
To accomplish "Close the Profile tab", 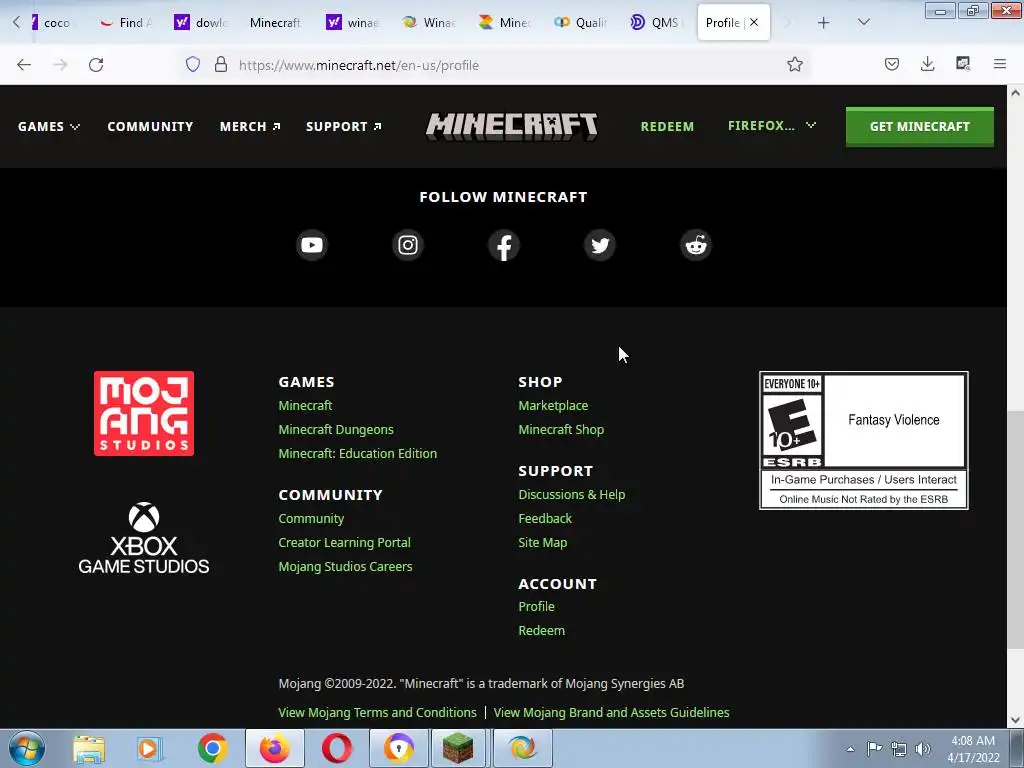I will [x=754, y=22].
